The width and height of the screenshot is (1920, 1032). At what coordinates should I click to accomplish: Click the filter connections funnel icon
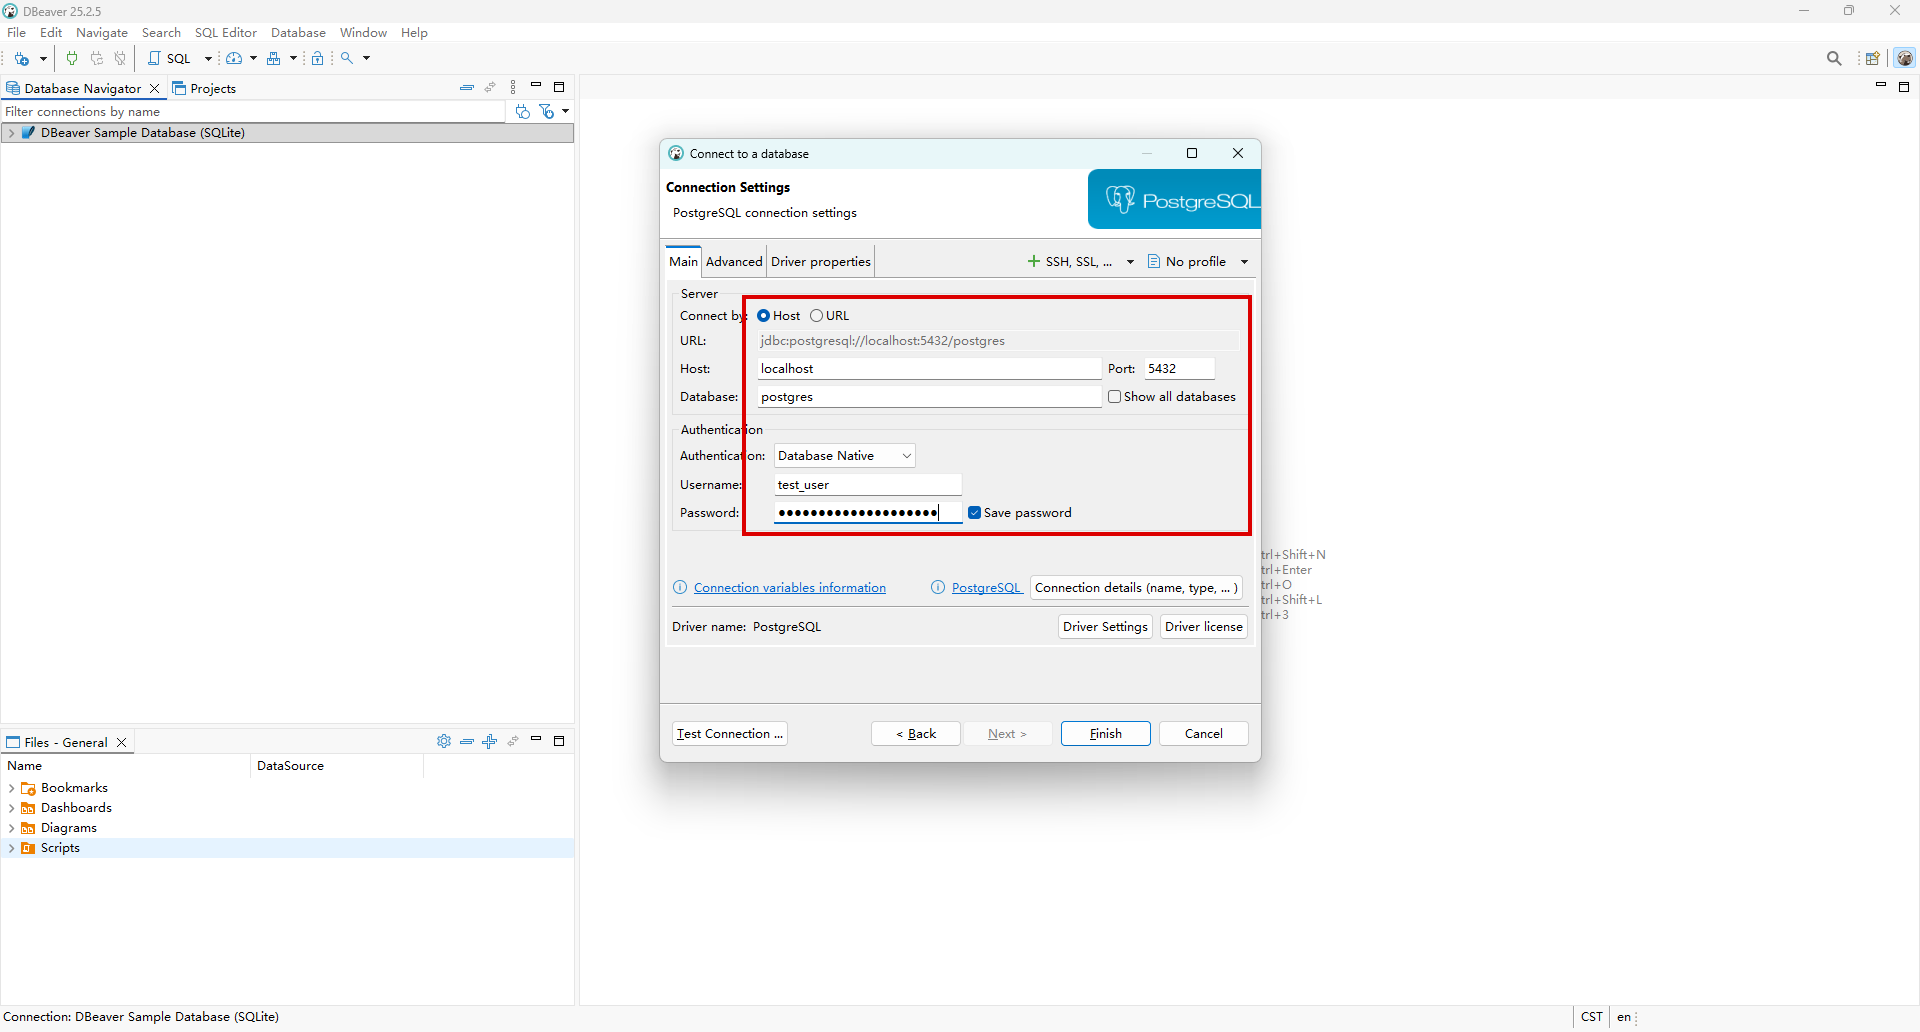click(547, 111)
